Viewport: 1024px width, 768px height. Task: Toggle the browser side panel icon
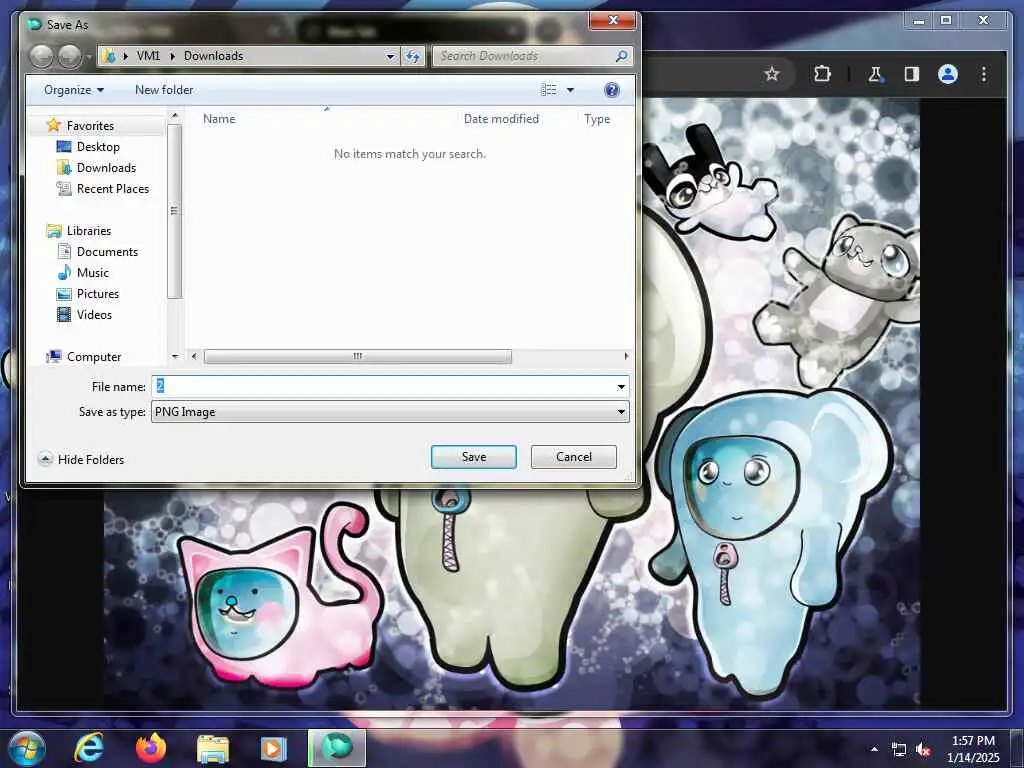[912, 74]
